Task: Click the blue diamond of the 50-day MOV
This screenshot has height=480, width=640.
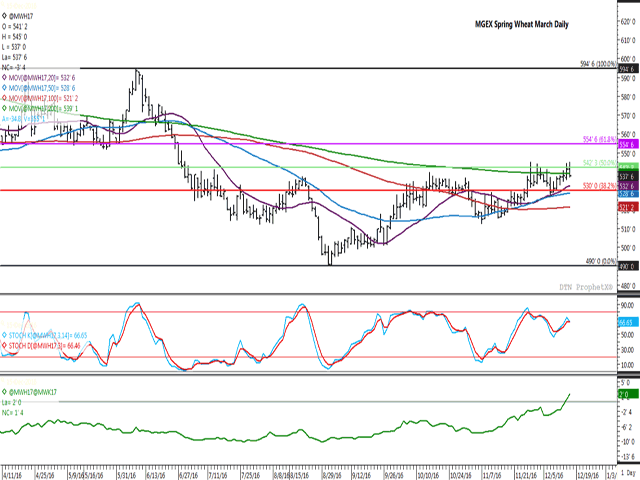Action: (x=4, y=88)
